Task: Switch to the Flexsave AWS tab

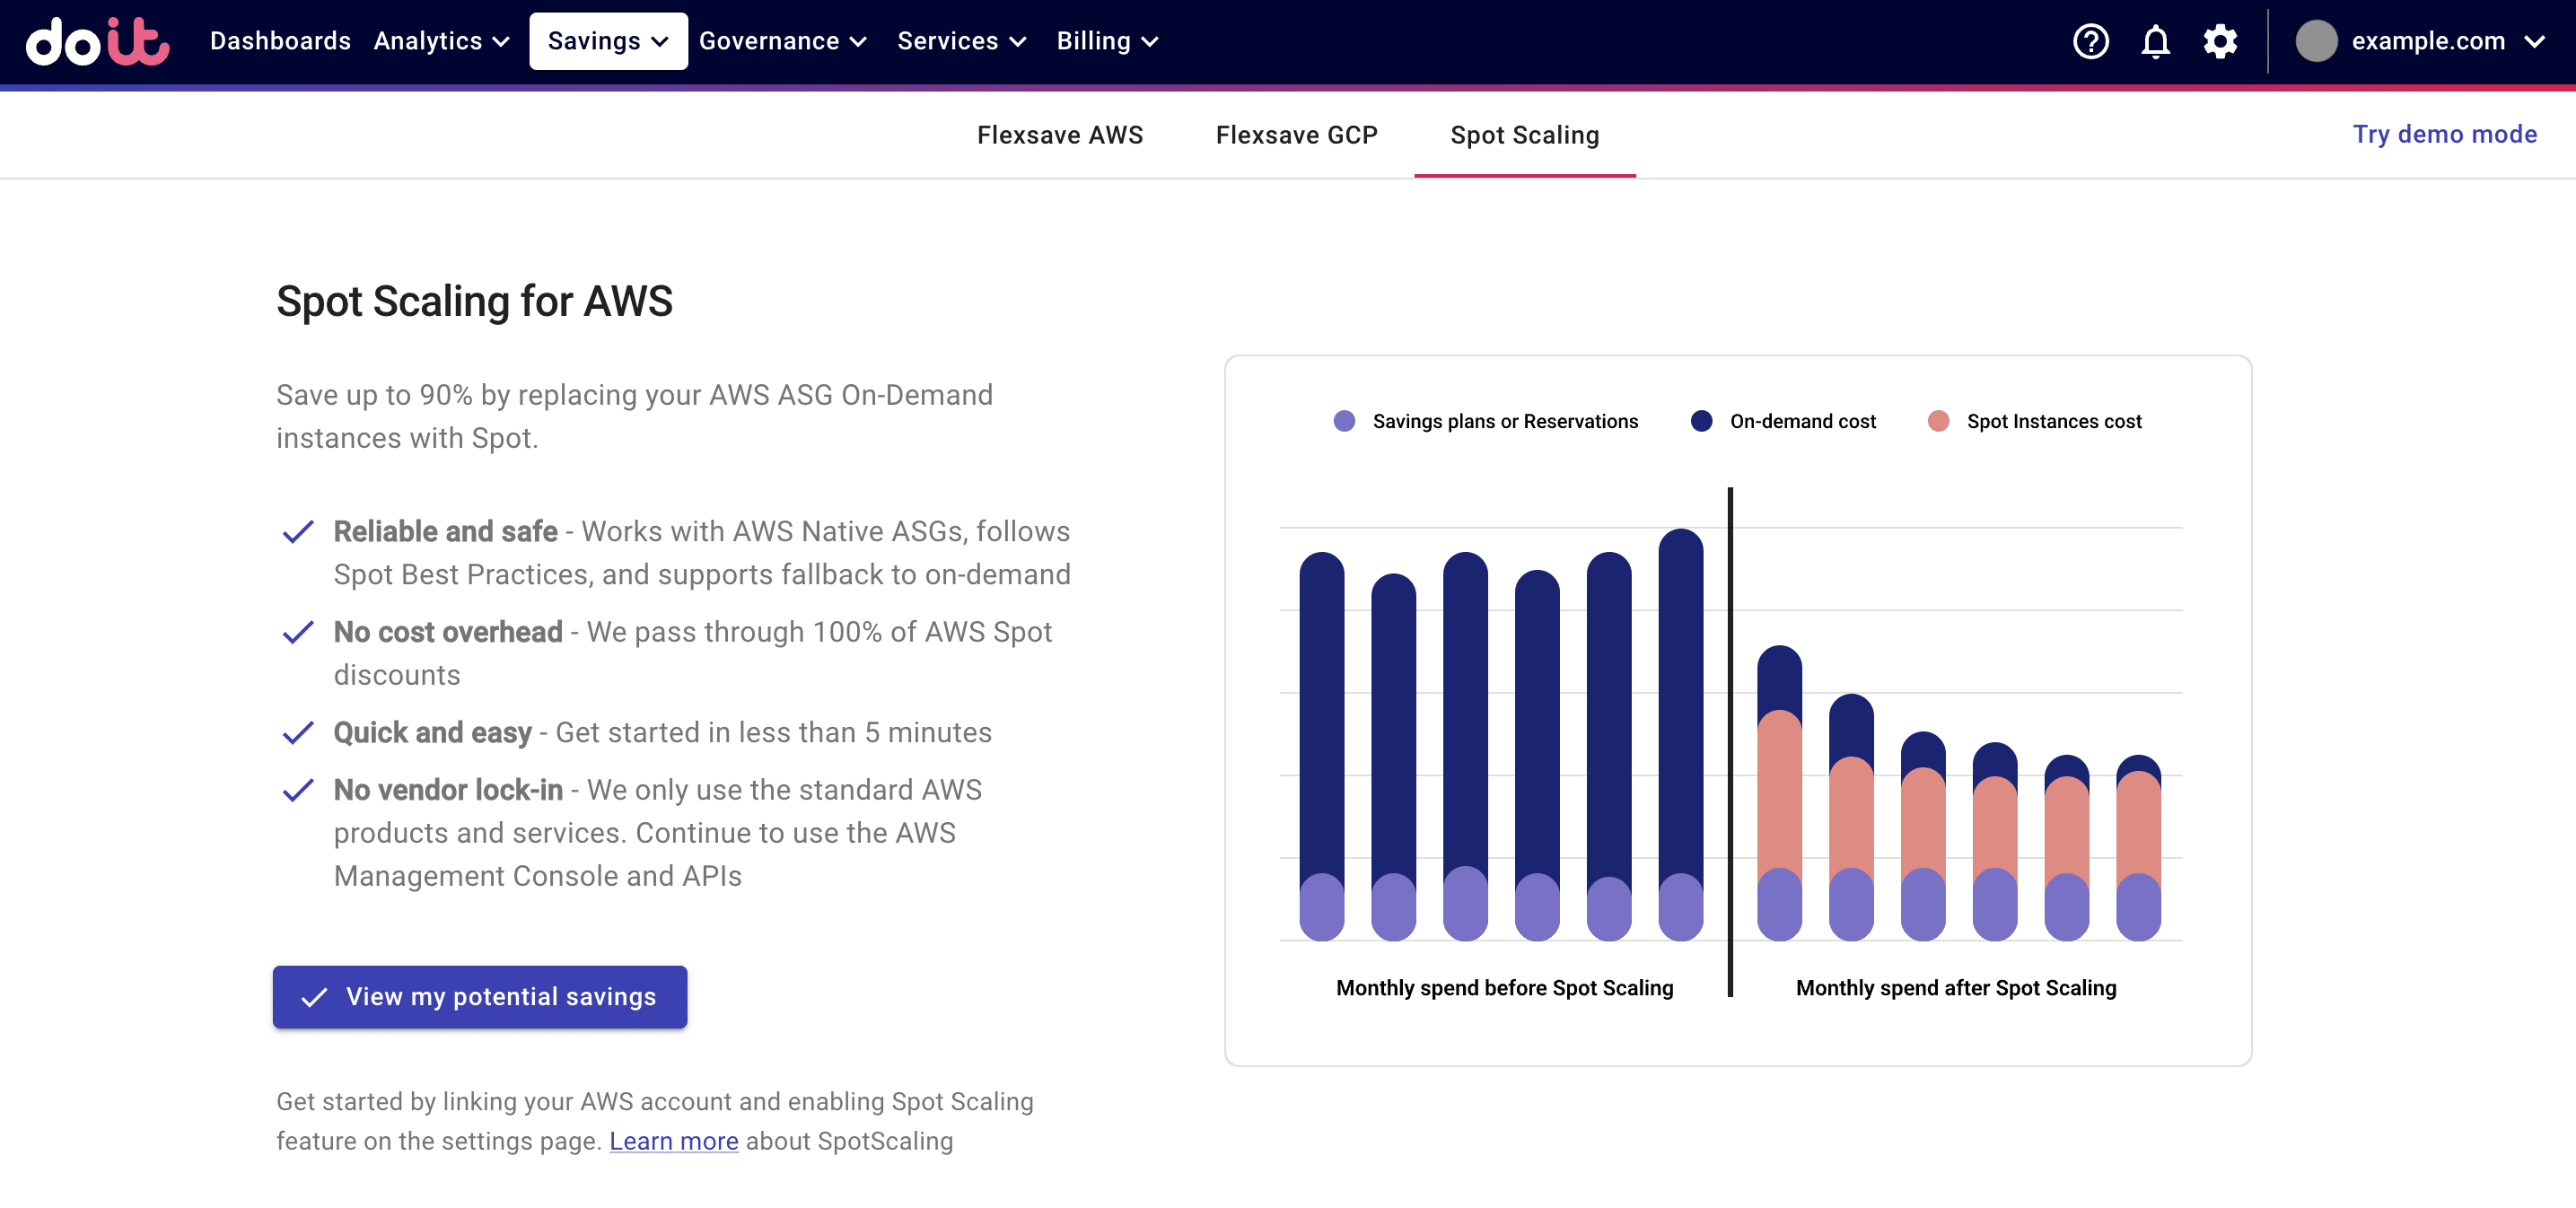Action: click(1059, 135)
